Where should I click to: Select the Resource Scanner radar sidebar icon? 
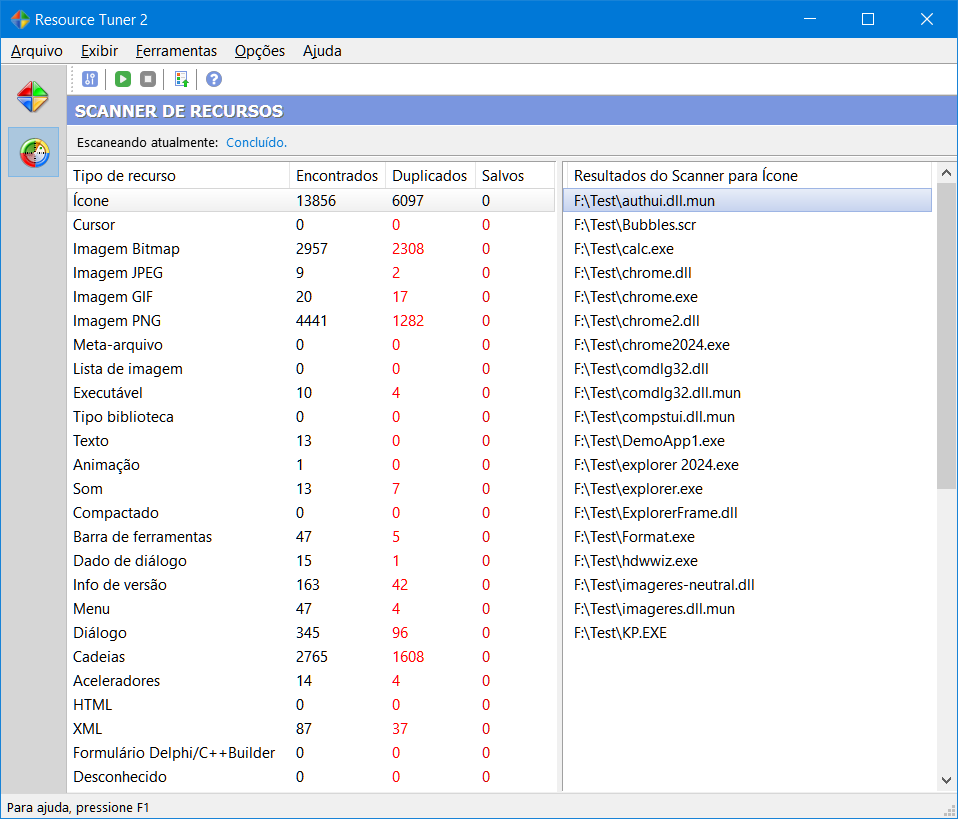point(33,152)
